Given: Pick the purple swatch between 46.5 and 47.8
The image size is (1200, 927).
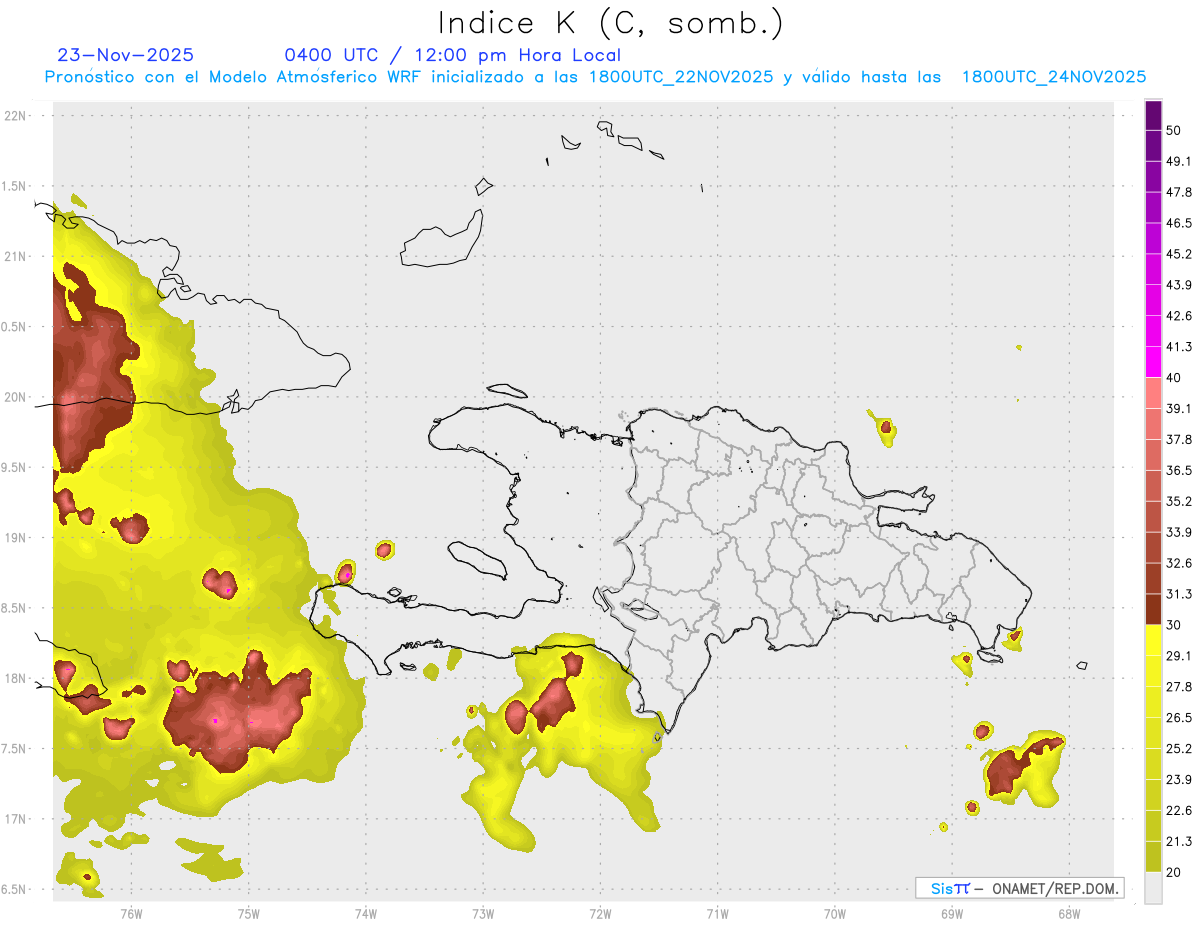Looking at the screenshot, I should (1153, 208).
